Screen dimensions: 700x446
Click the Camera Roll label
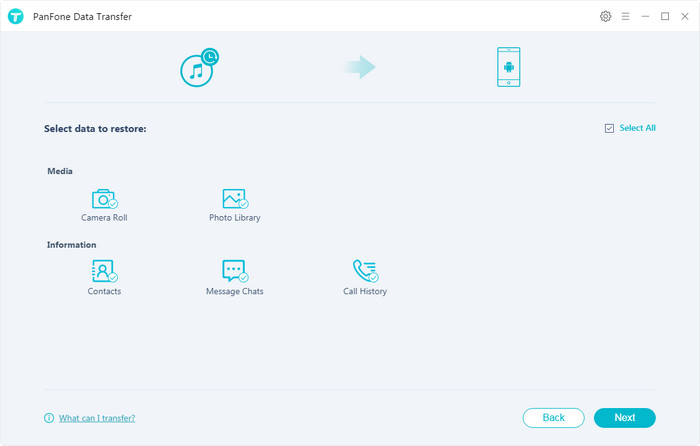click(x=104, y=218)
